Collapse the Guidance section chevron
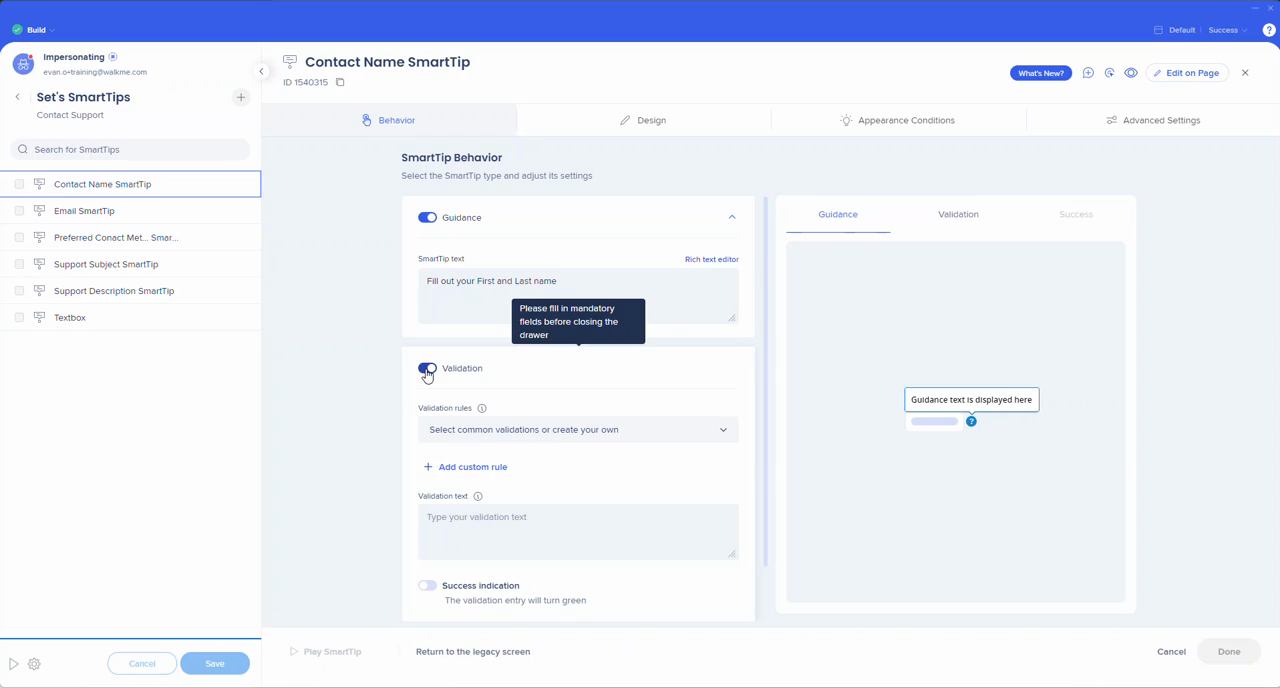Image resolution: width=1280 pixels, height=688 pixels. point(732,217)
